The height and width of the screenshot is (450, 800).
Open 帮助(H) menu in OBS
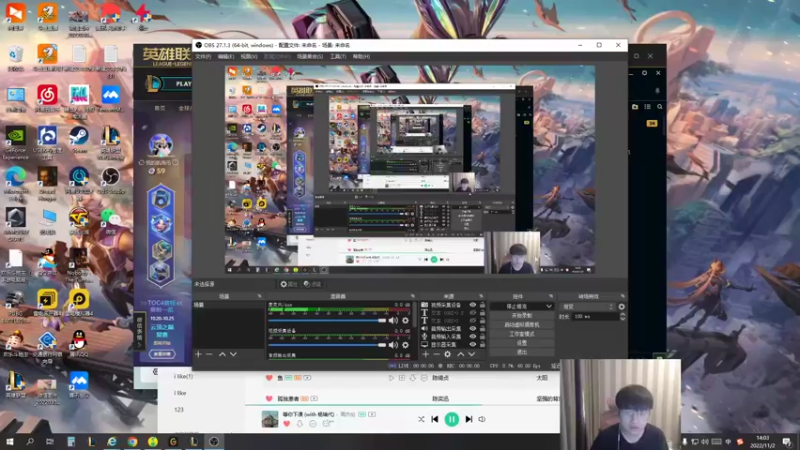tap(361, 57)
